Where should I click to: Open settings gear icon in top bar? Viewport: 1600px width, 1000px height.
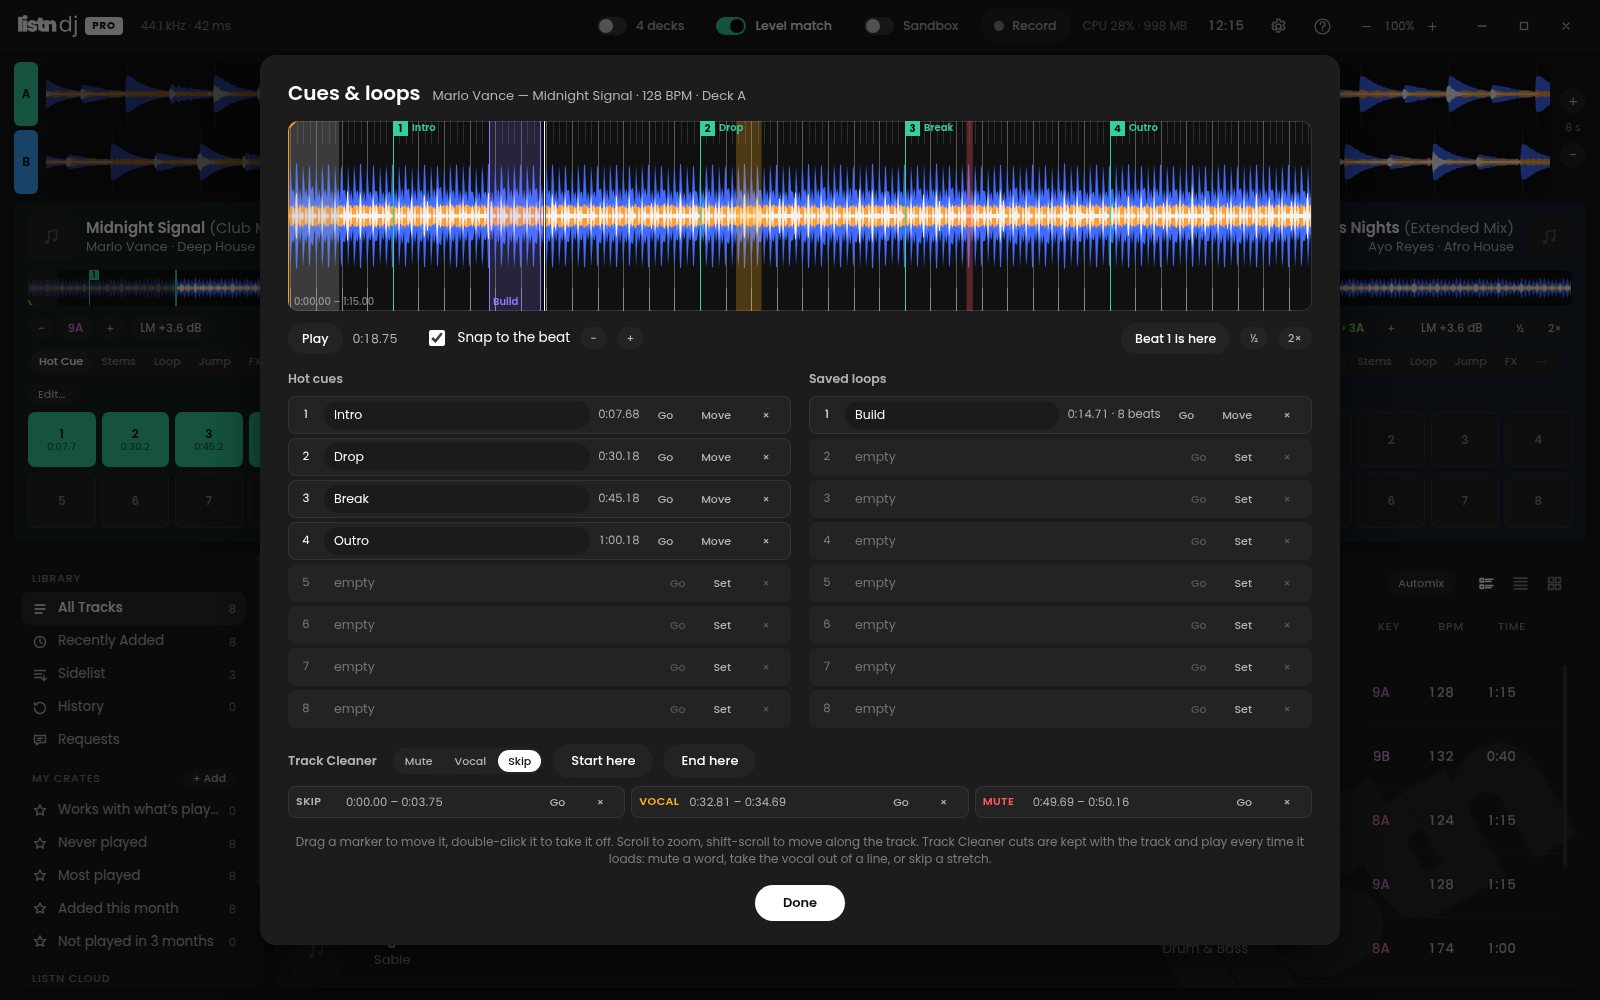click(1278, 26)
